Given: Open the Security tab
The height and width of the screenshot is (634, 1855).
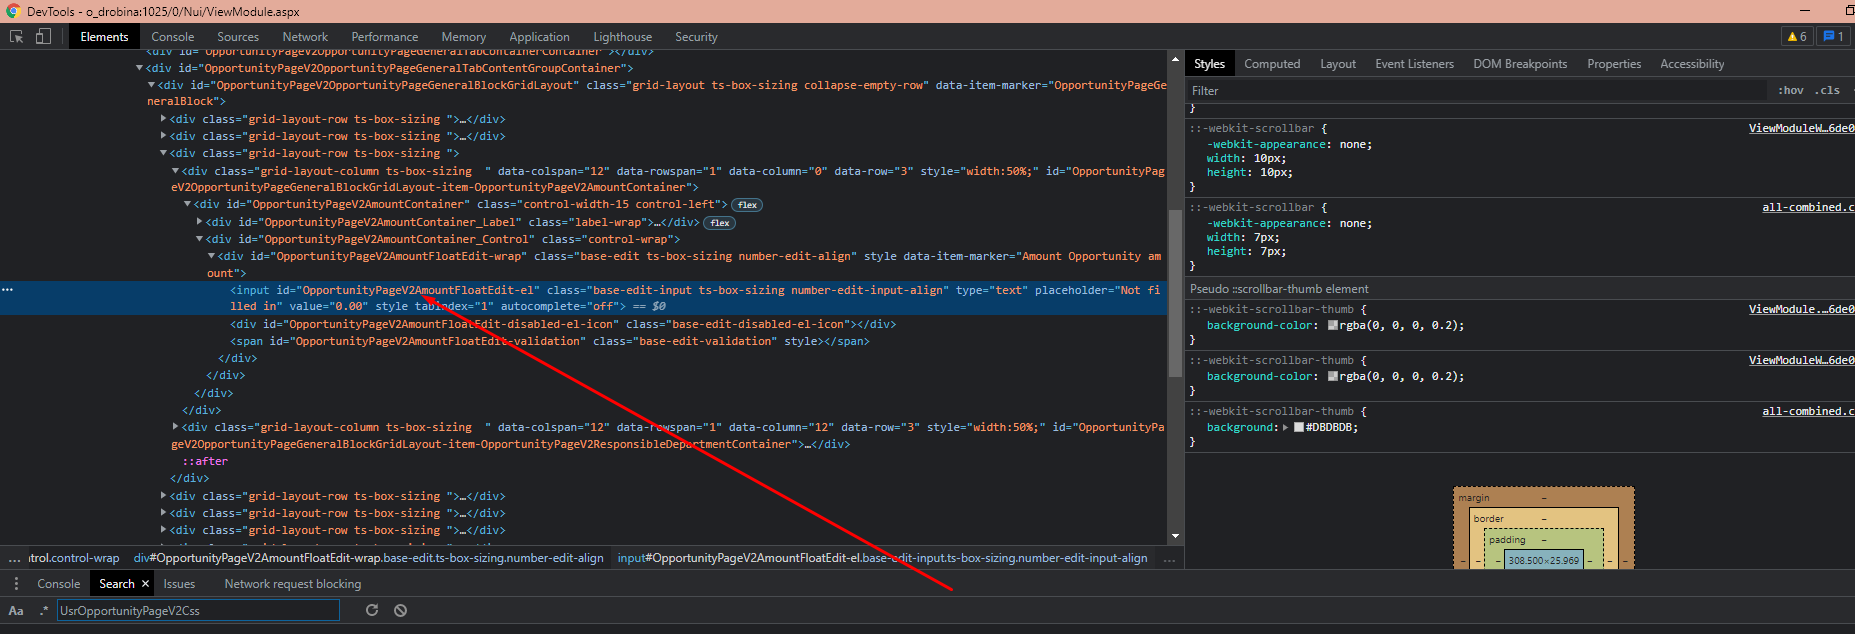Looking at the screenshot, I should [x=696, y=37].
